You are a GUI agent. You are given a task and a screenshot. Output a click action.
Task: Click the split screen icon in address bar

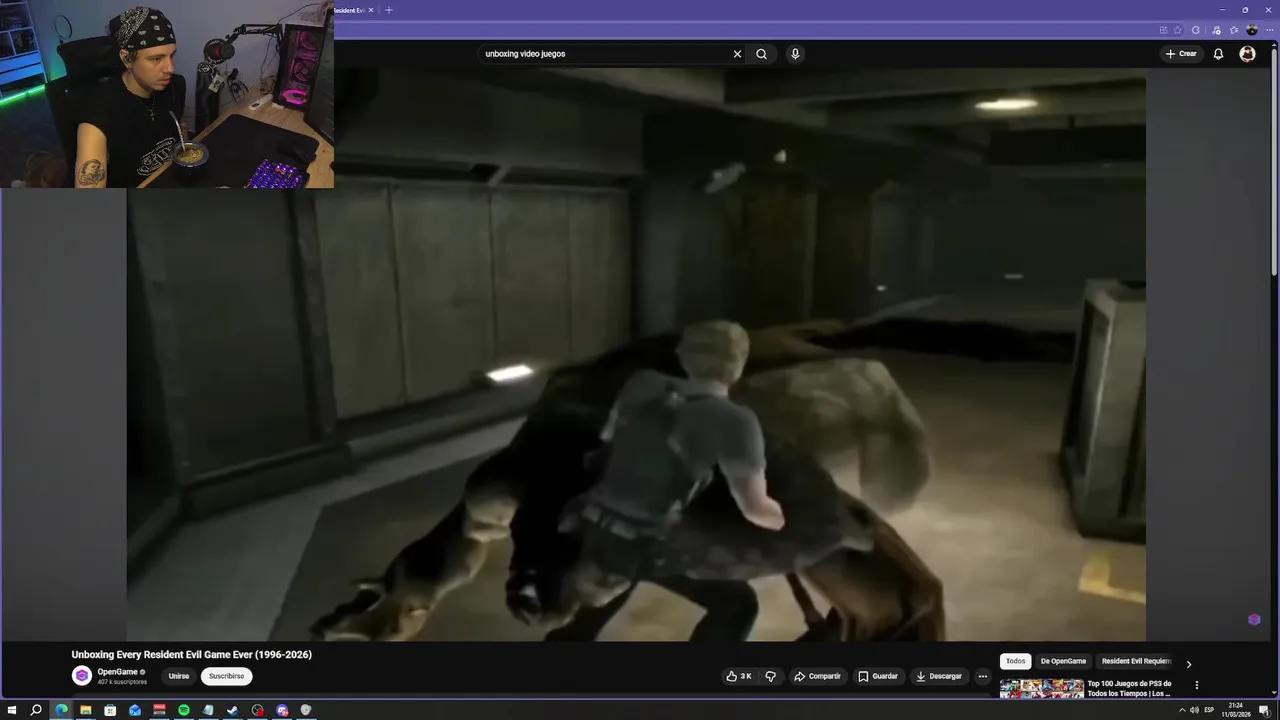[x=1163, y=30]
